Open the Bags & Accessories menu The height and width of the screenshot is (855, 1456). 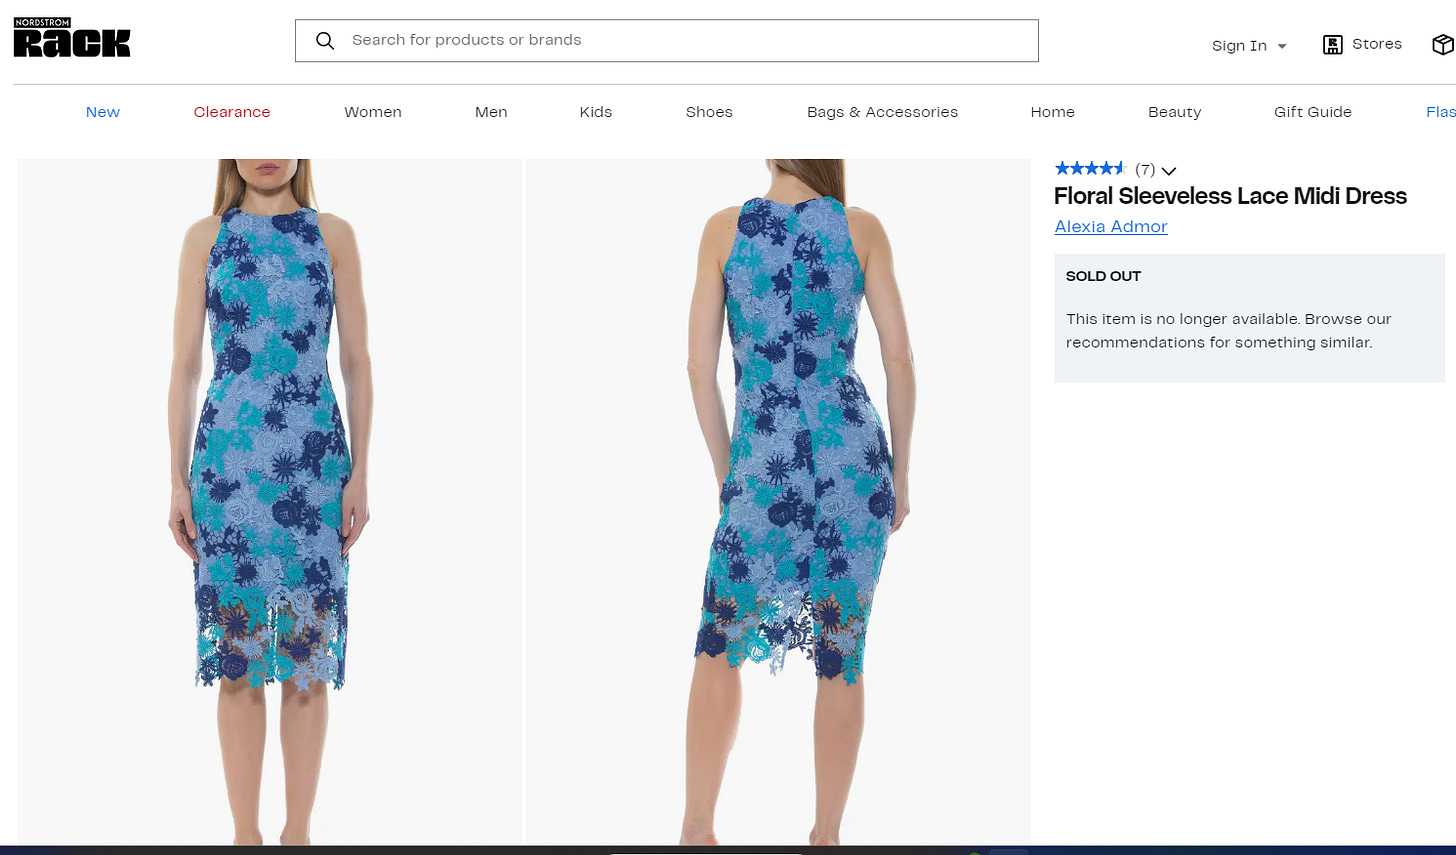pos(882,112)
